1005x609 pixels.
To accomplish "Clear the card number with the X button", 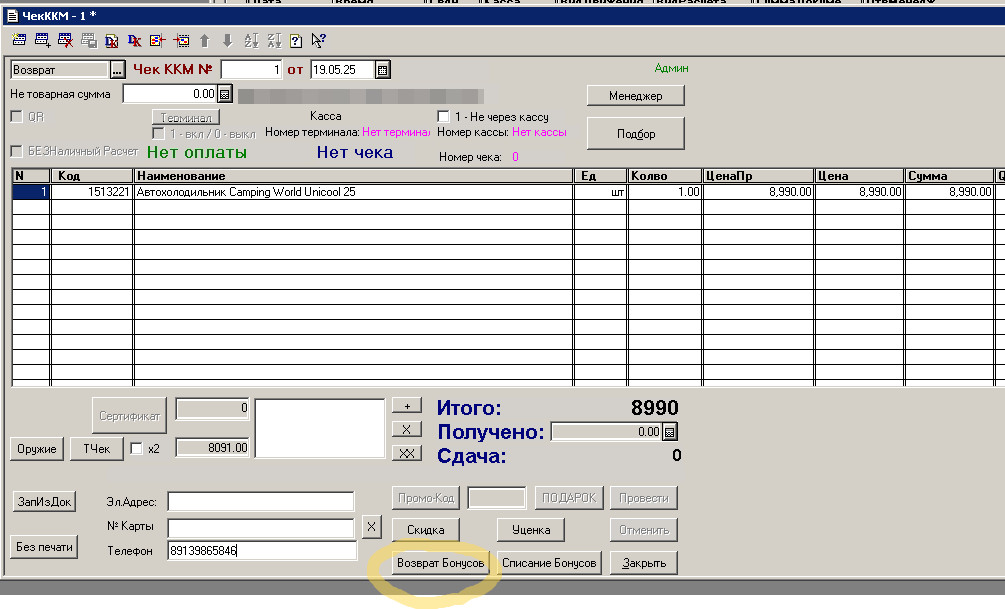I will click(x=371, y=527).
